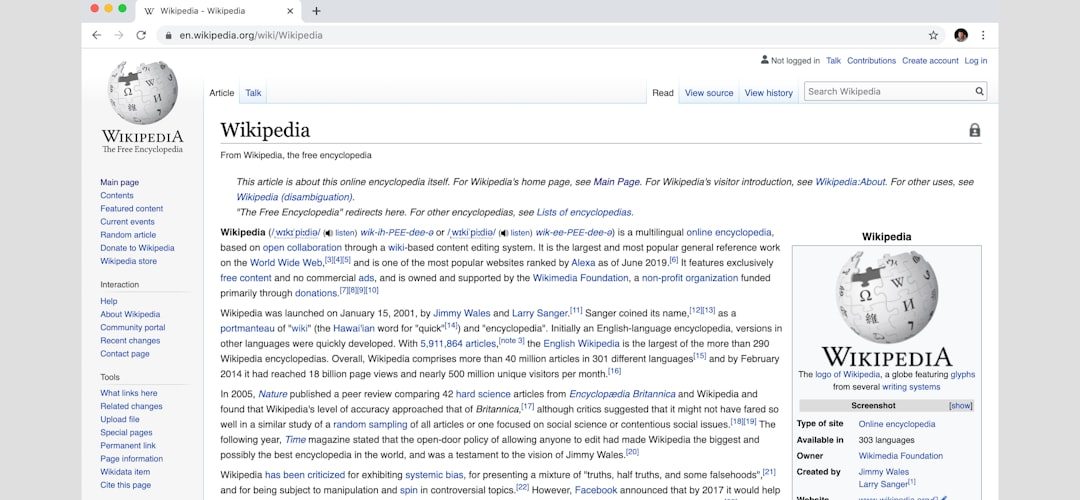The height and width of the screenshot is (500, 1080).
Task: Select the Wikipedia - Wikipedia browser tab
Action: (217, 11)
